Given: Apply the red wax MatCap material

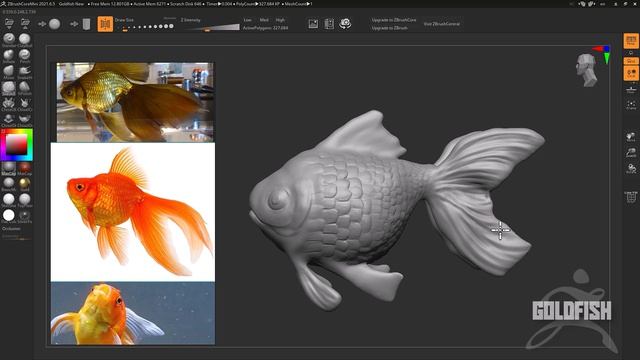Looking at the screenshot, I should pyautogui.click(x=24, y=168).
